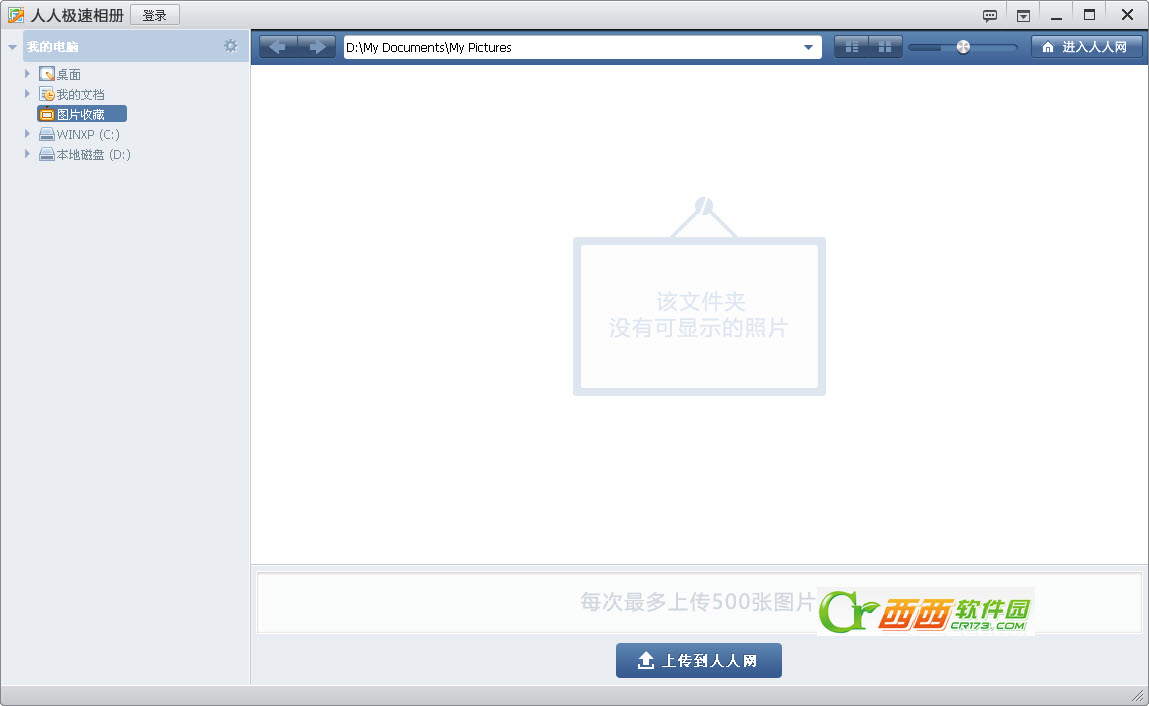Click the thumbnail size slider handle
This screenshot has width=1149, height=706.
coord(964,47)
